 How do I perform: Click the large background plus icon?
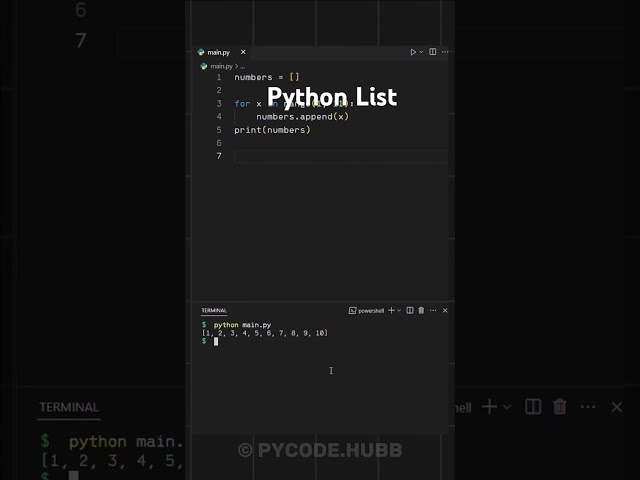[x=489, y=407]
